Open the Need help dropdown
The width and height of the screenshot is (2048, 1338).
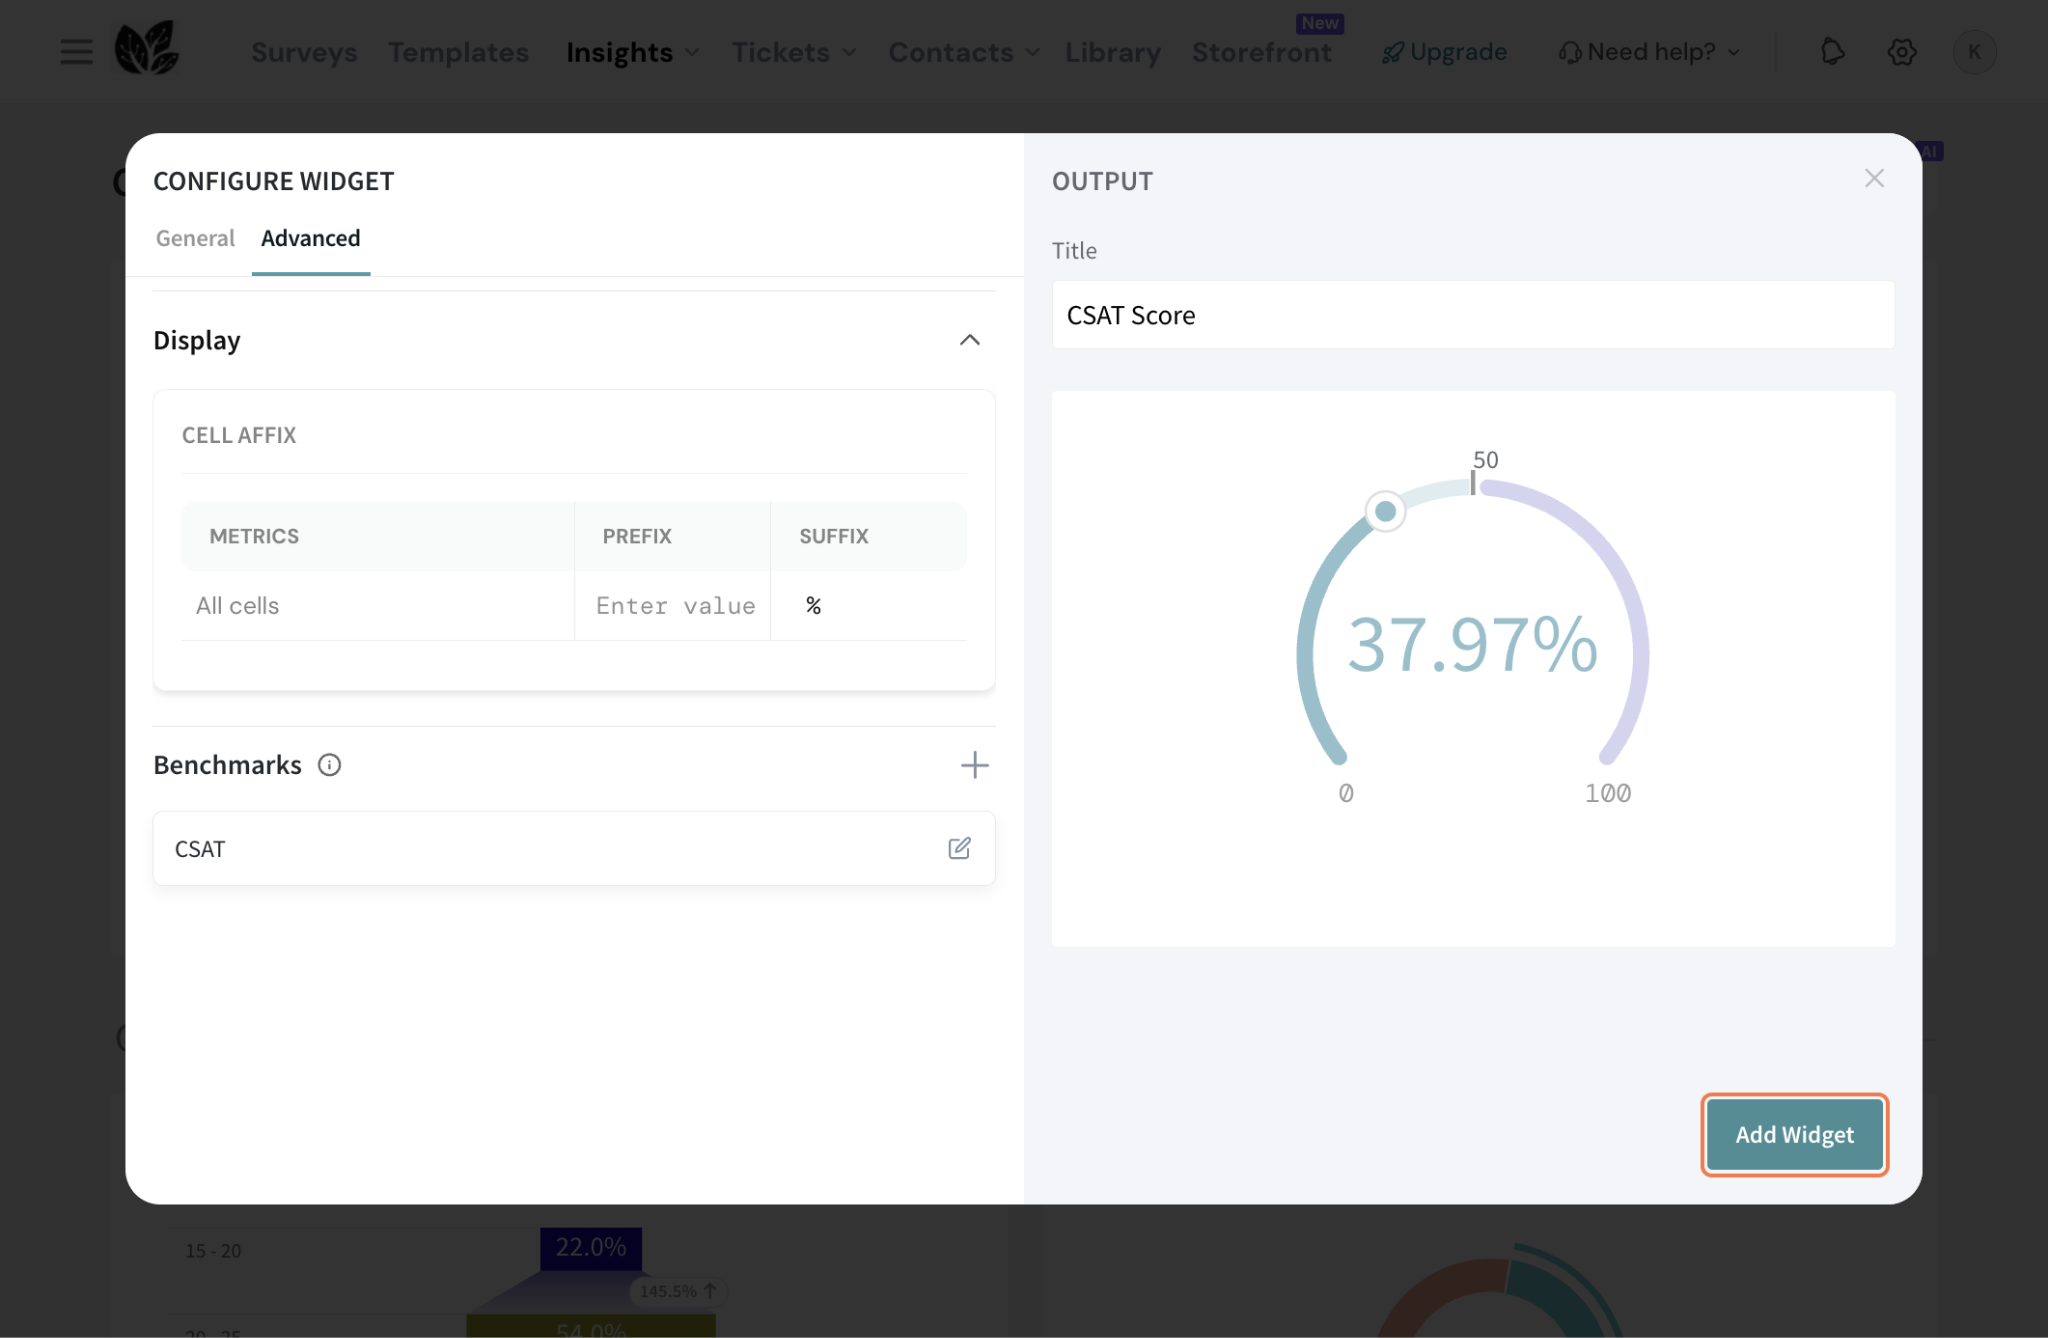pos(1650,52)
